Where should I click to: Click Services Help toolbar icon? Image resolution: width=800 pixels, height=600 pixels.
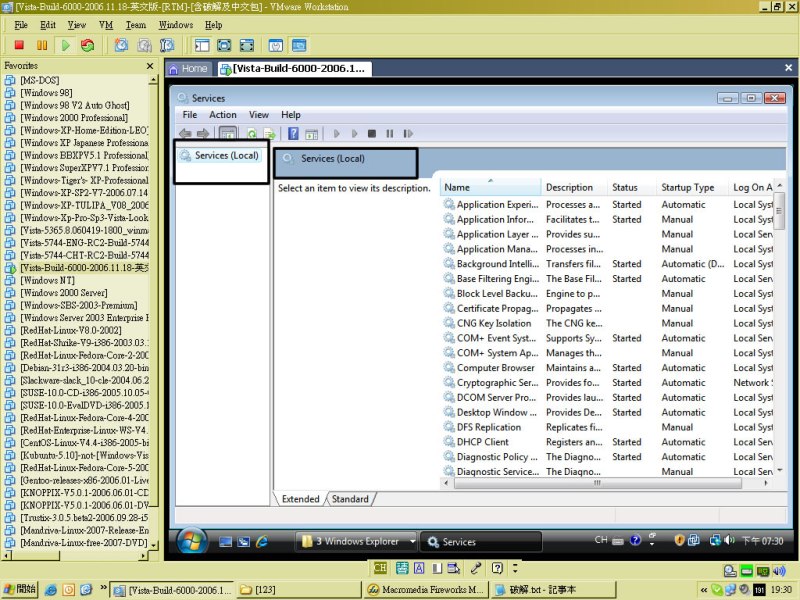click(293, 134)
